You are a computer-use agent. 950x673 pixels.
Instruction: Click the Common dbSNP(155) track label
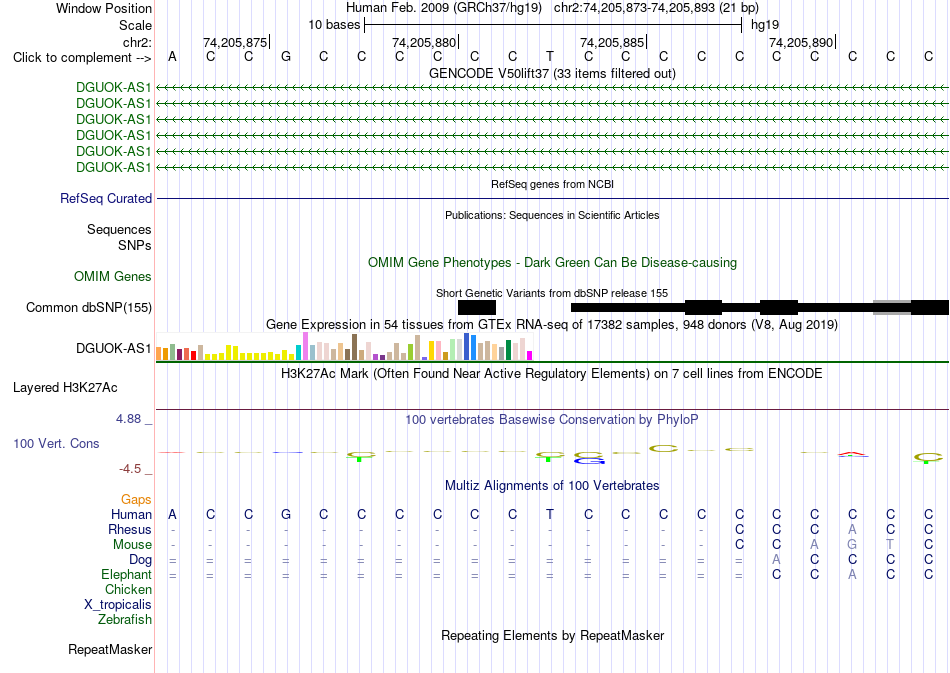89,308
